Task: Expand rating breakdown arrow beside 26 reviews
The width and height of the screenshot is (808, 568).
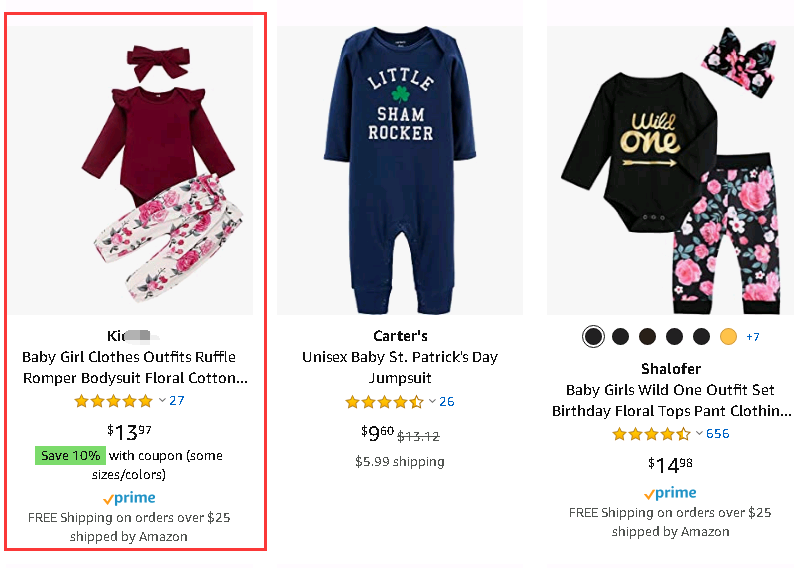Action: 433,402
